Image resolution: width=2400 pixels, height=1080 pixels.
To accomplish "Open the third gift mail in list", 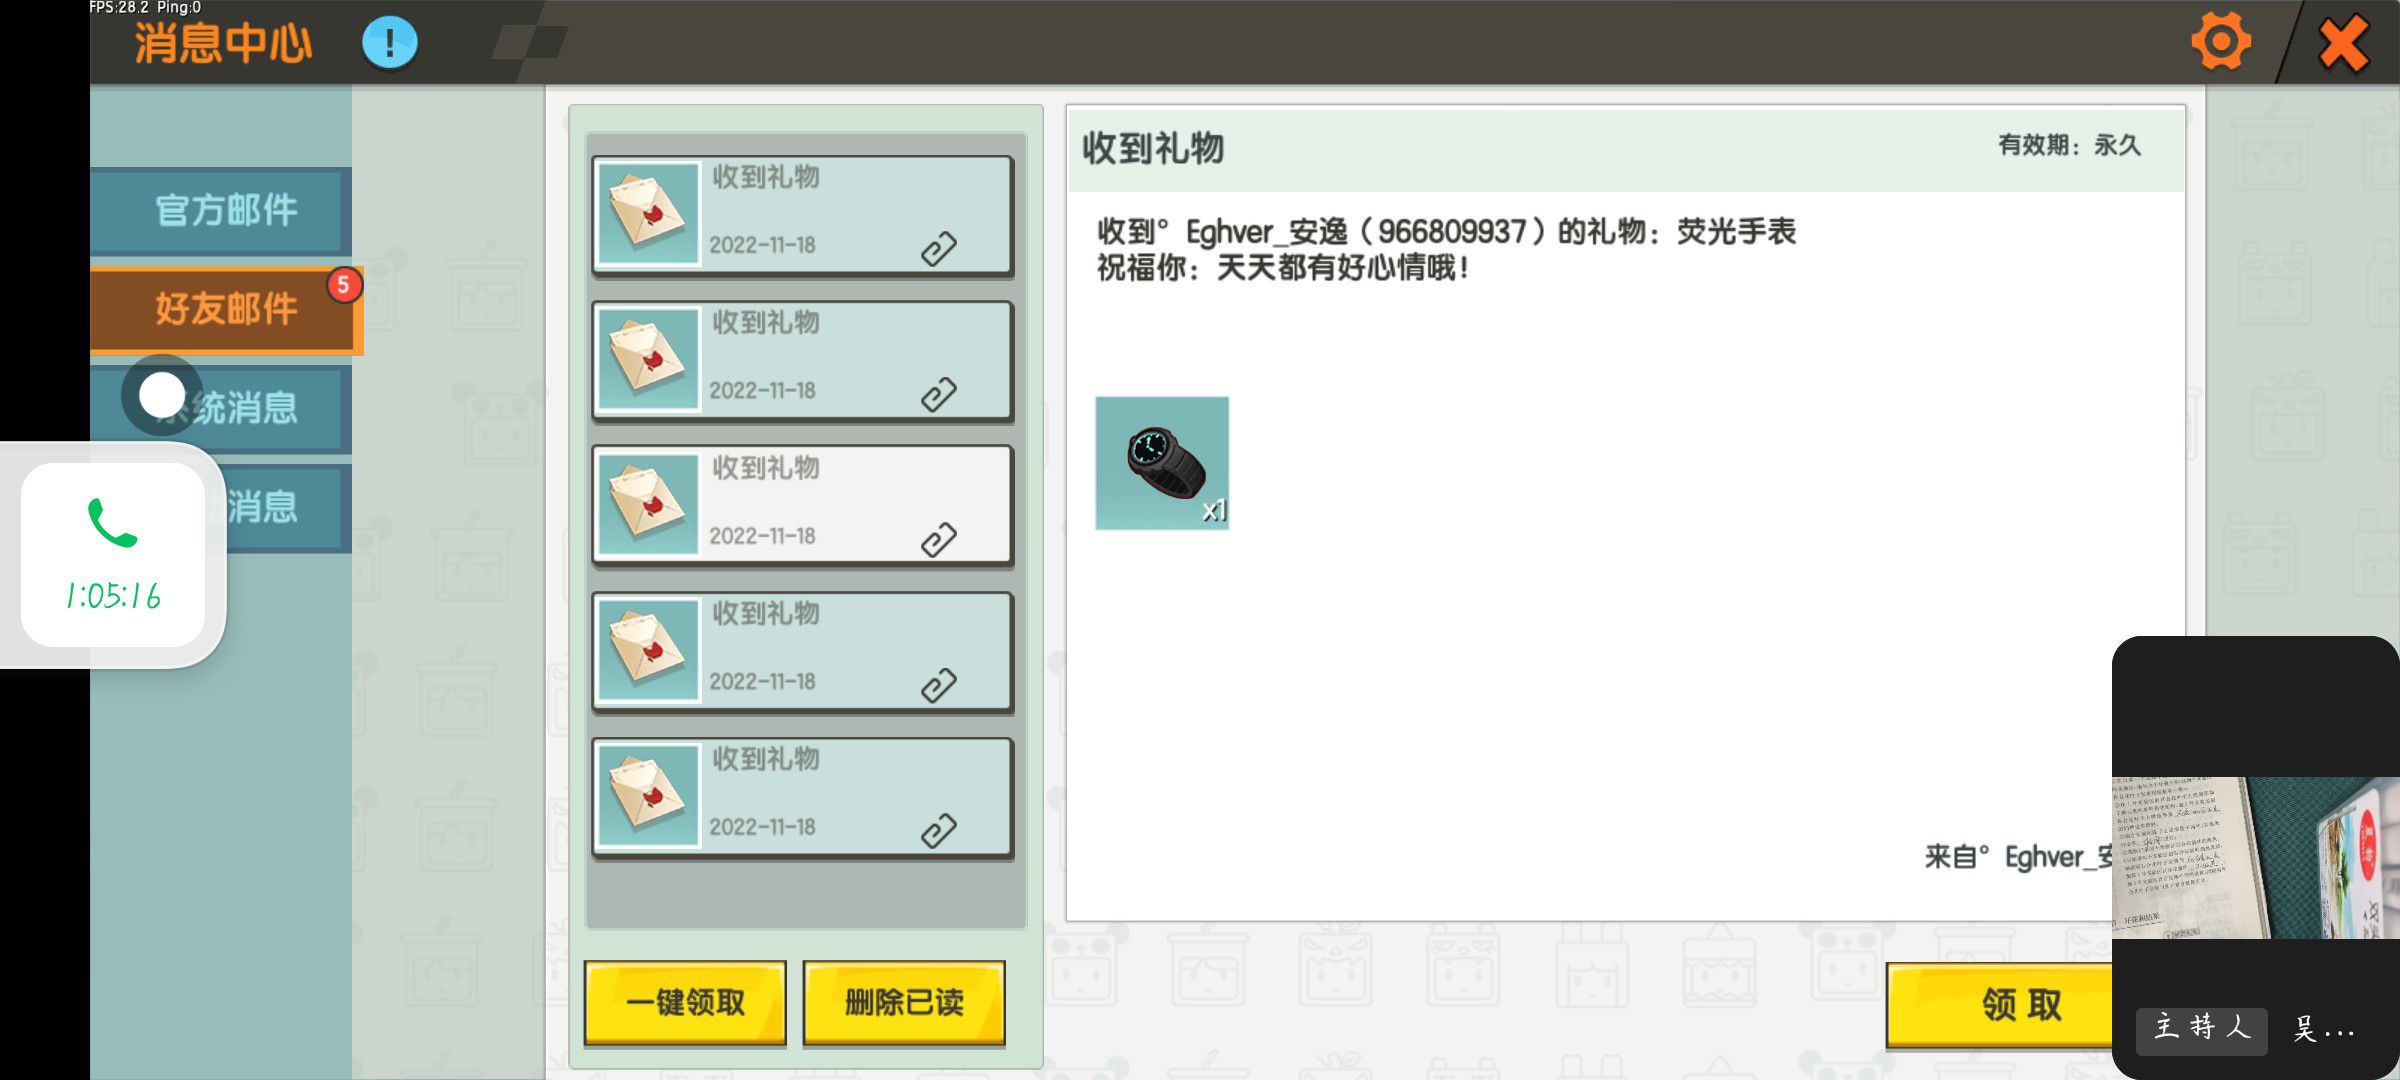I will pyautogui.click(x=802, y=505).
